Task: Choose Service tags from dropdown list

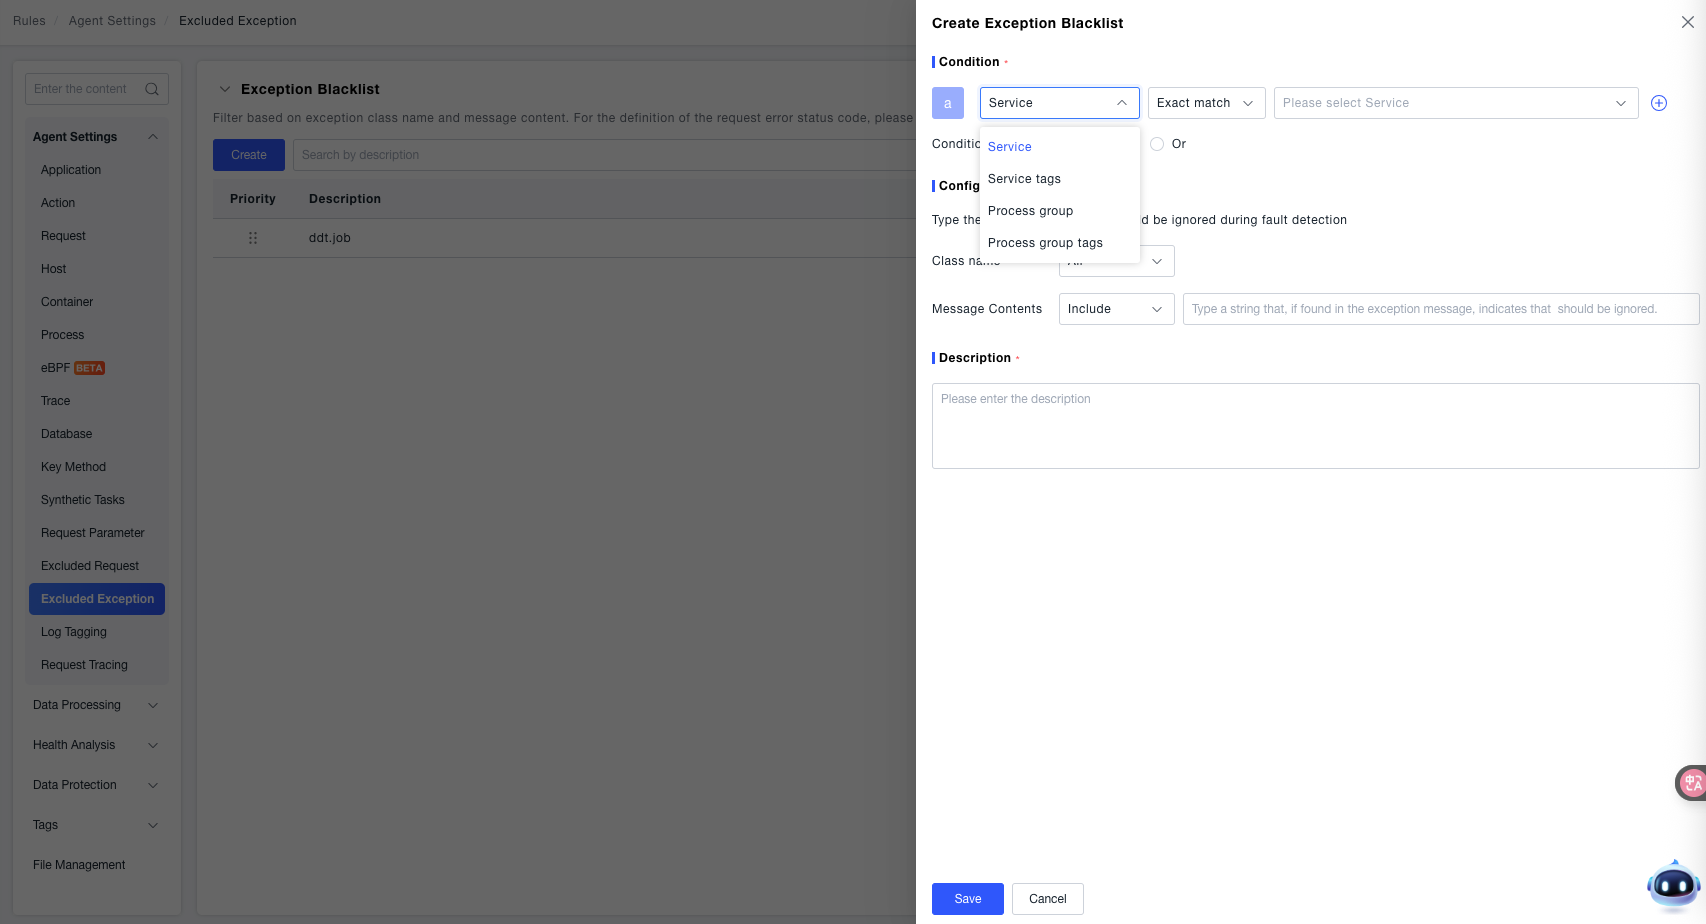Action: 1024,179
